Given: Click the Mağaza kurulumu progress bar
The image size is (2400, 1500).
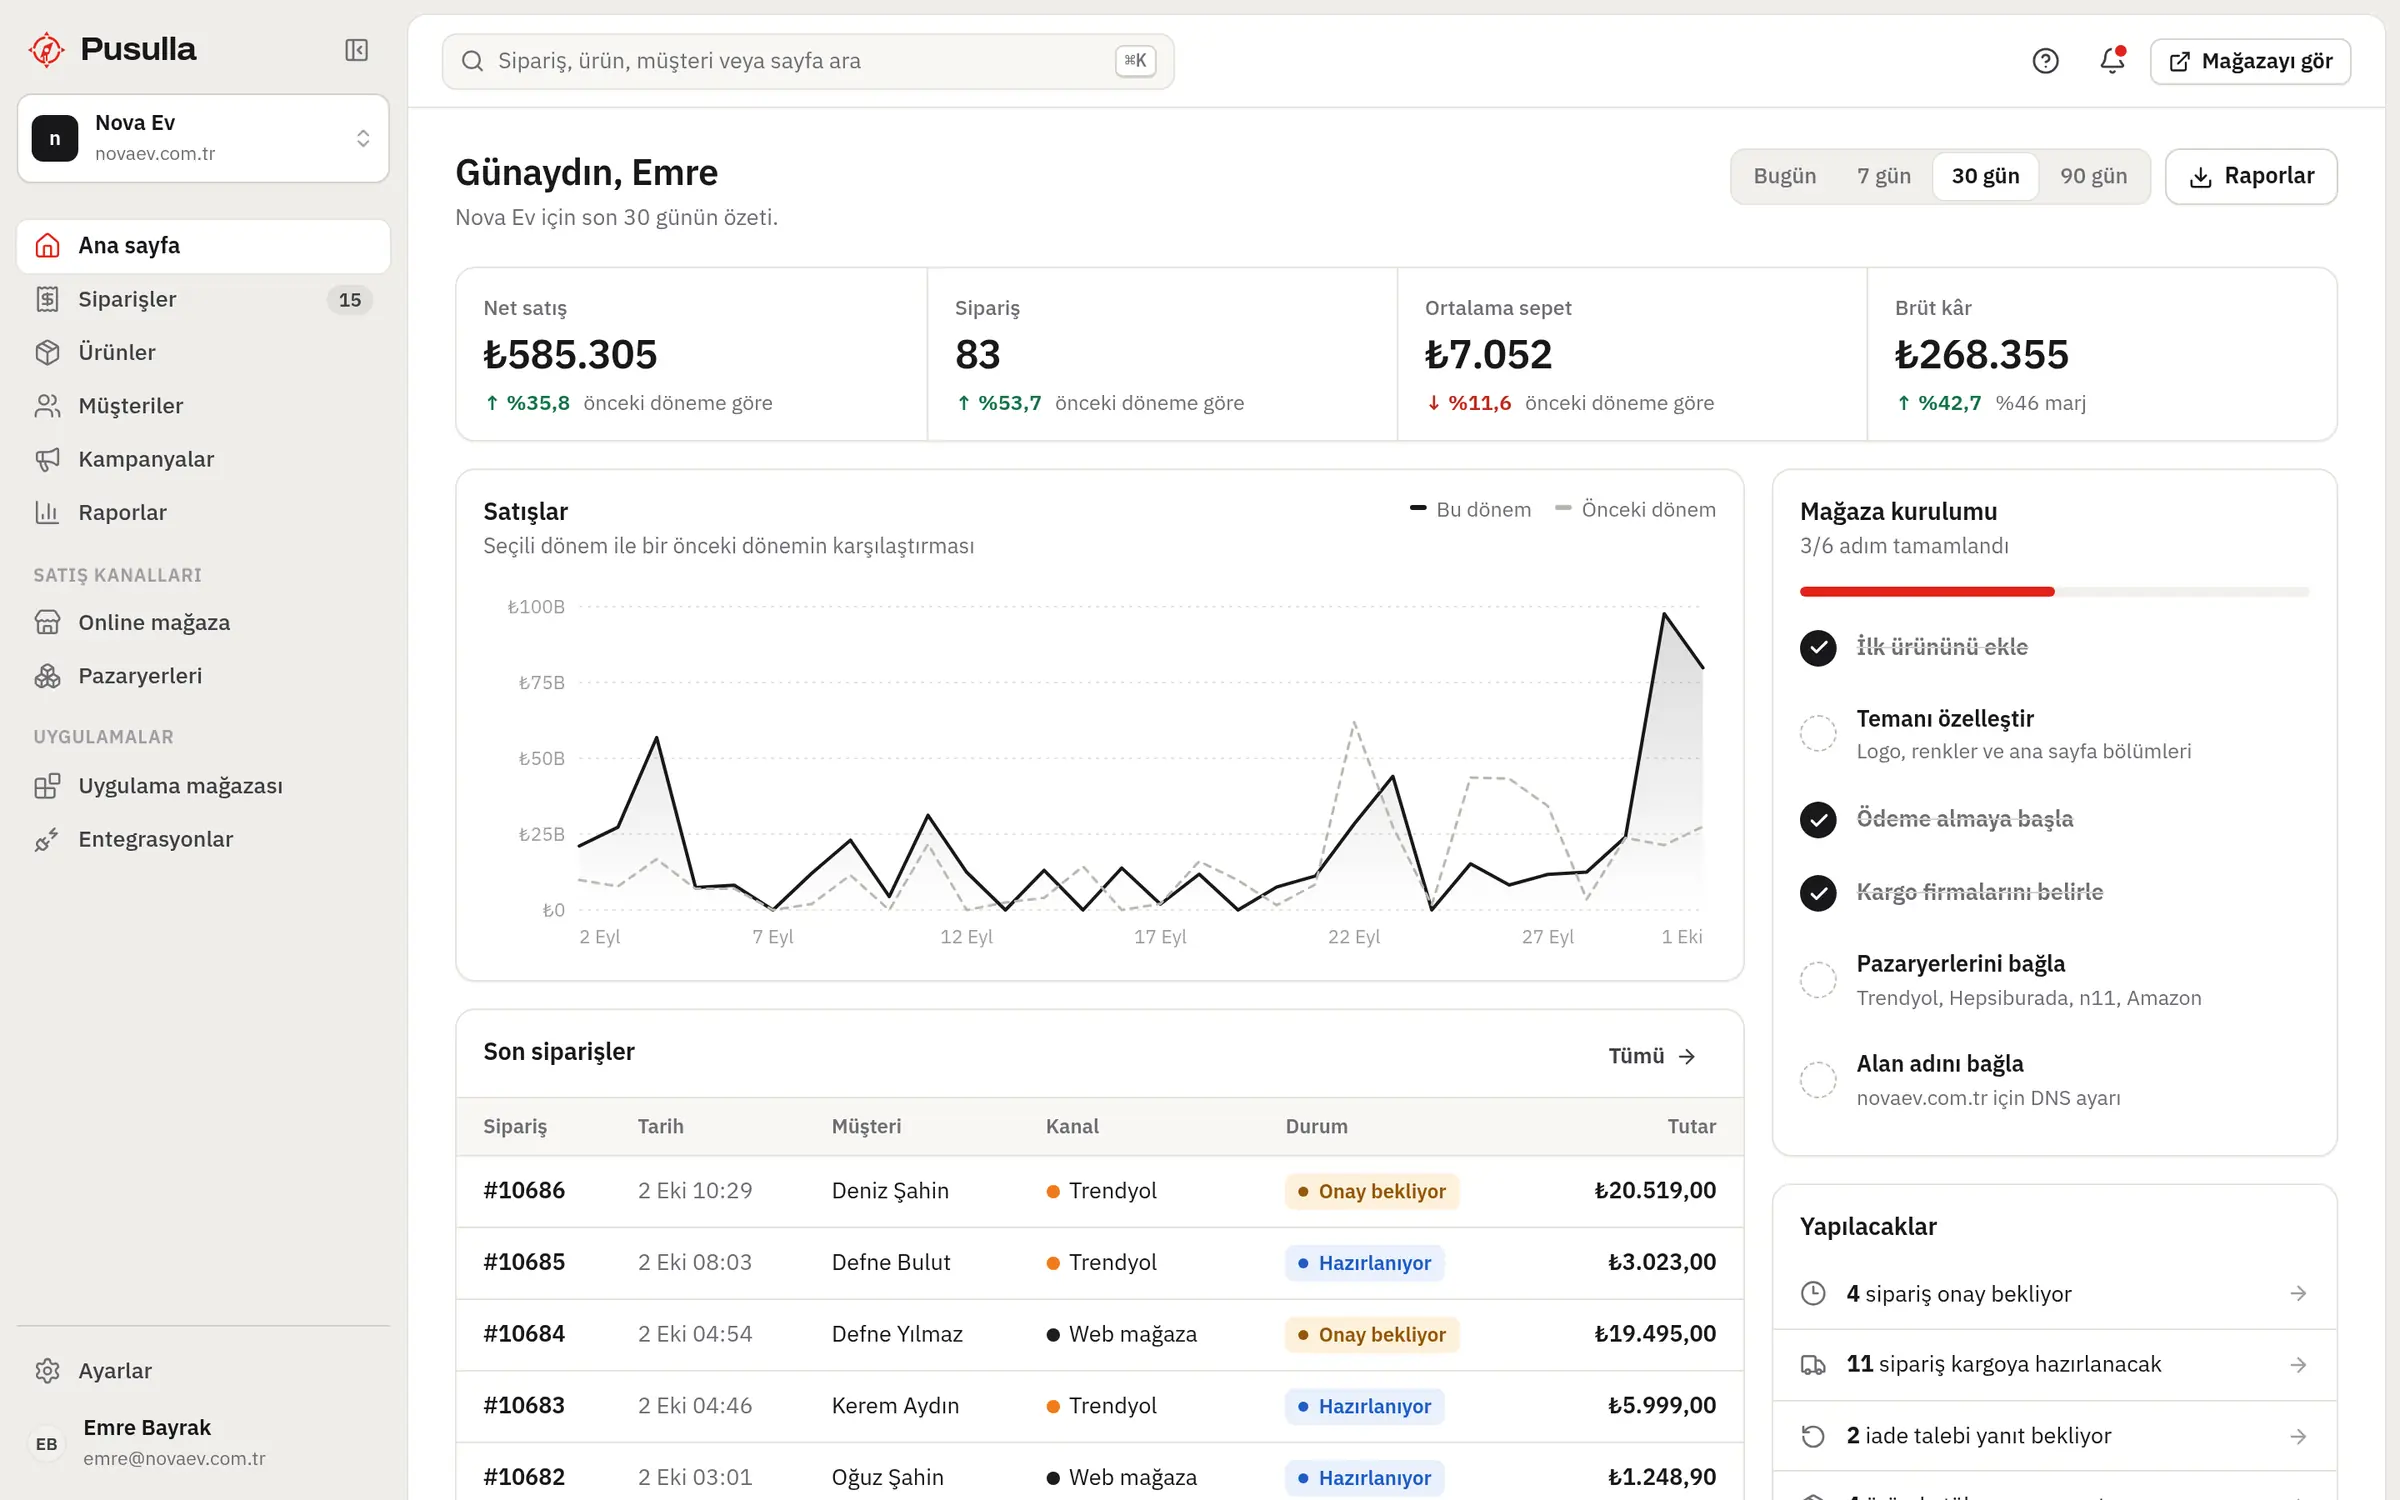Looking at the screenshot, I should 2054,592.
